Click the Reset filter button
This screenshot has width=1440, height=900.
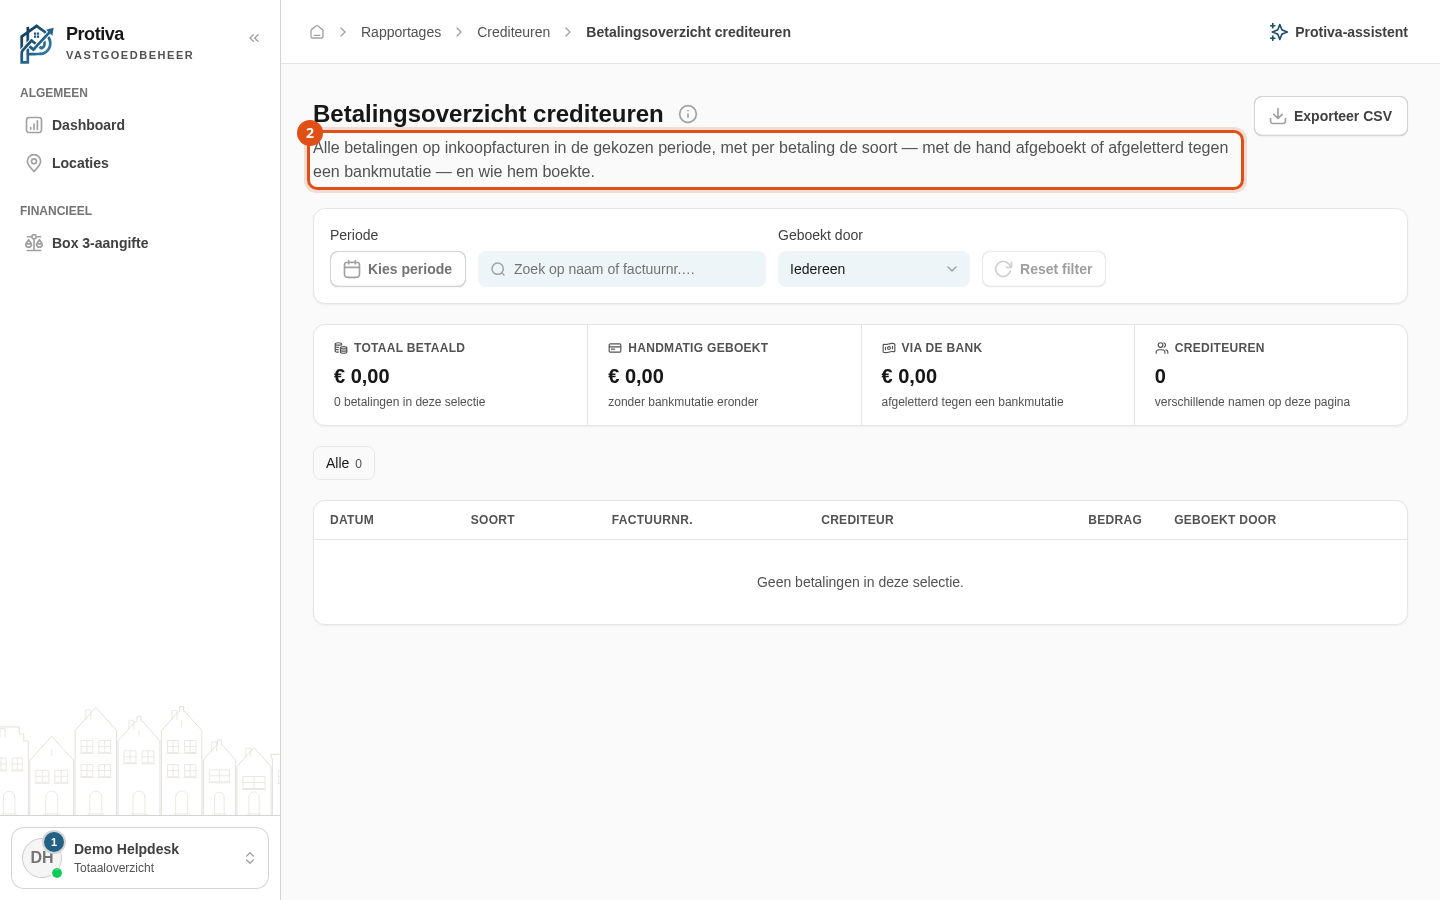click(1044, 269)
